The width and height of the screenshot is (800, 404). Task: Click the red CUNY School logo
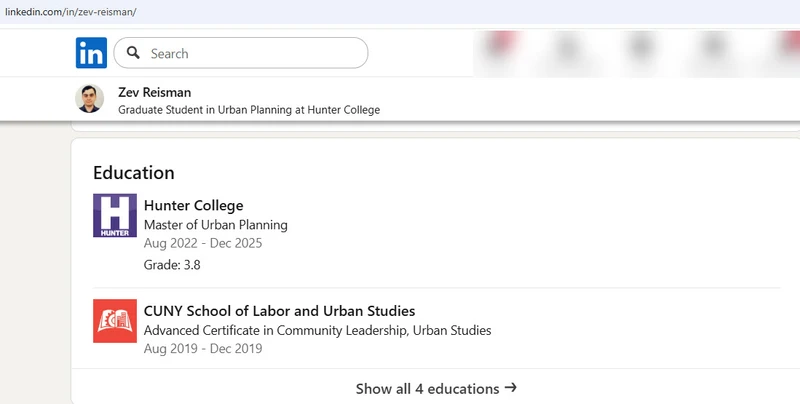click(114, 320)
